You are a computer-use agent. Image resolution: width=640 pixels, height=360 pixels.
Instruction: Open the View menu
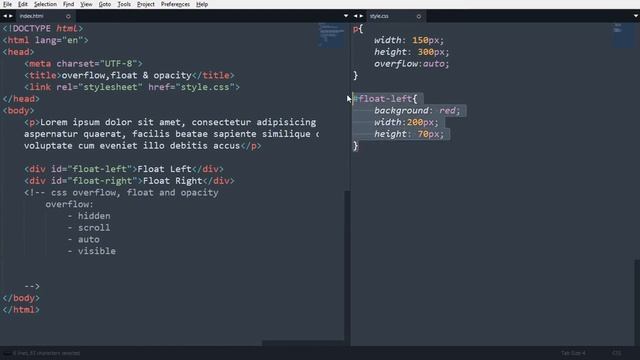pyautogui.click(x=86, y=4)
